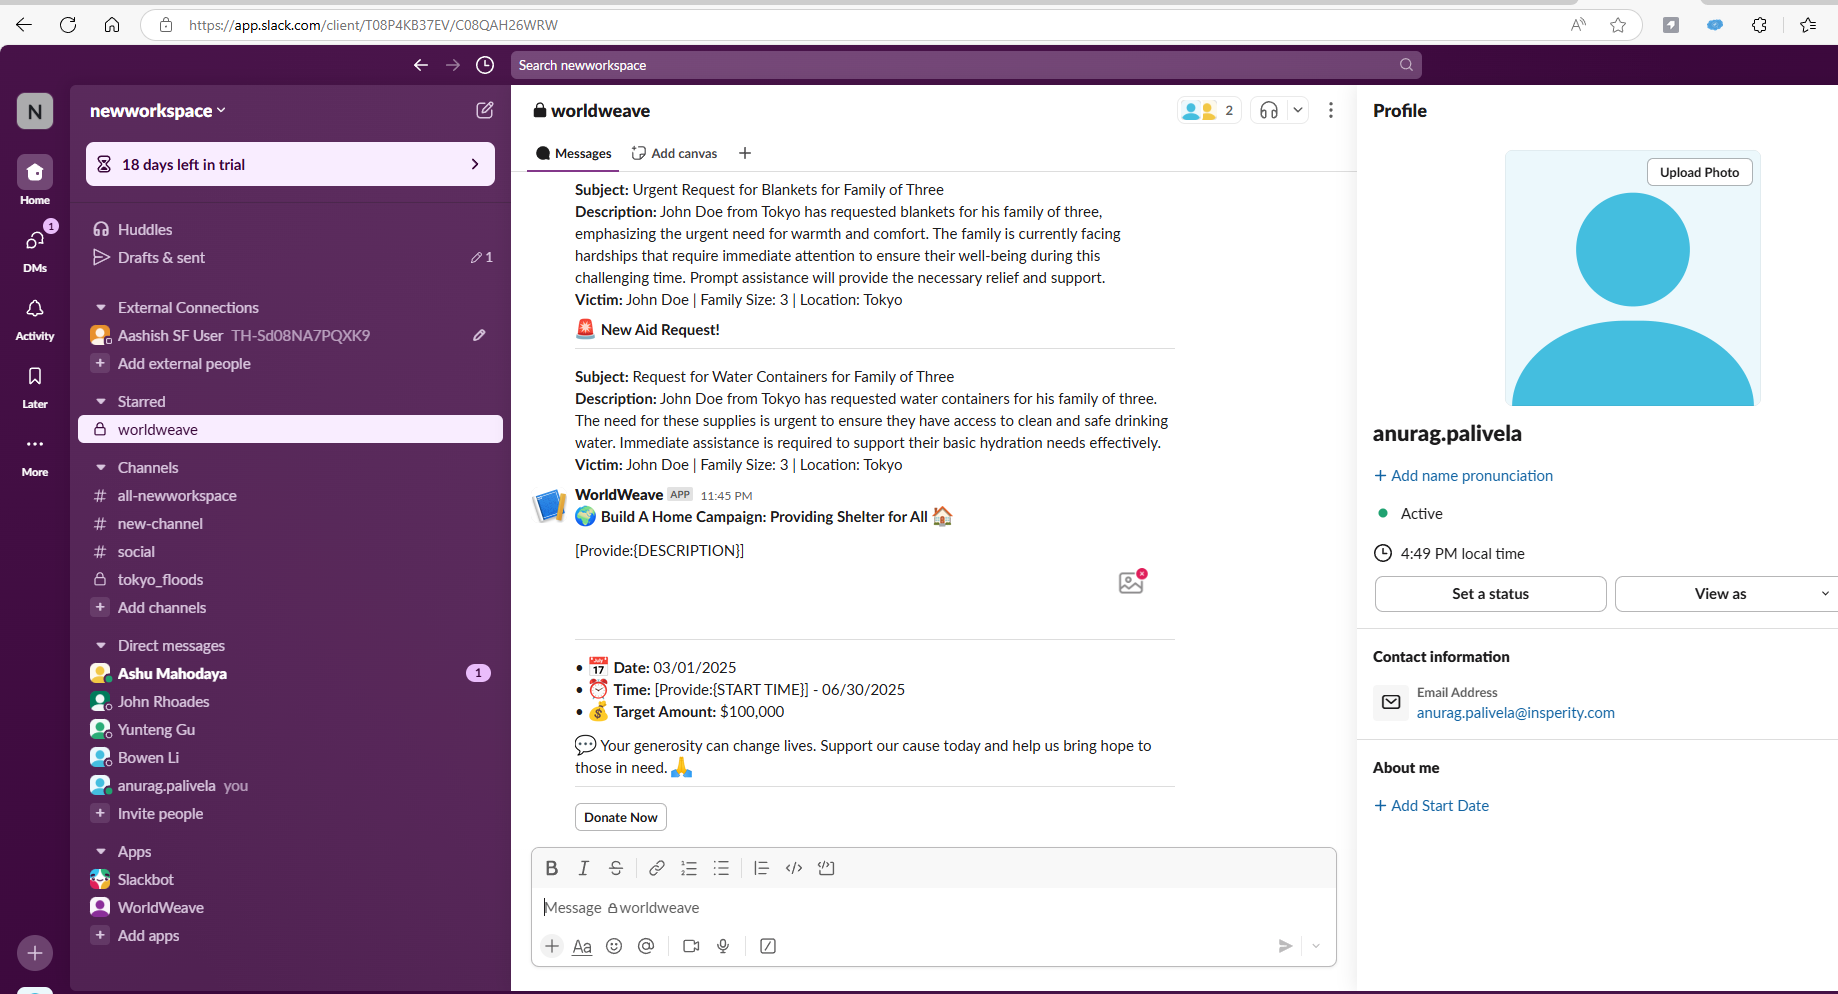Collapse the External Connections section
This screenshot has height=994, width=1838.
pyautogui.click(x=101, y=307)
